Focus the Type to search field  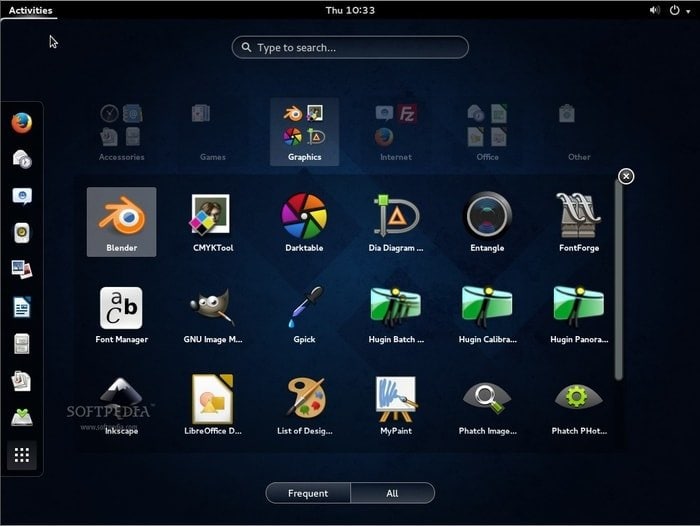[350, 47]
